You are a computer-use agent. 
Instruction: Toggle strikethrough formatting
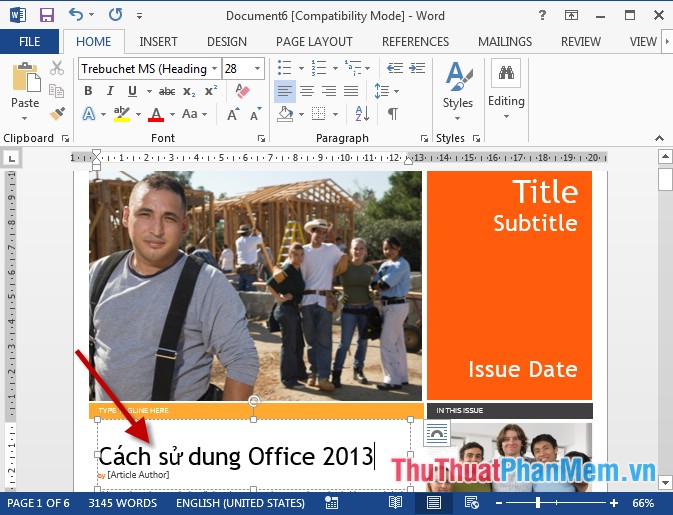[167, 91]
